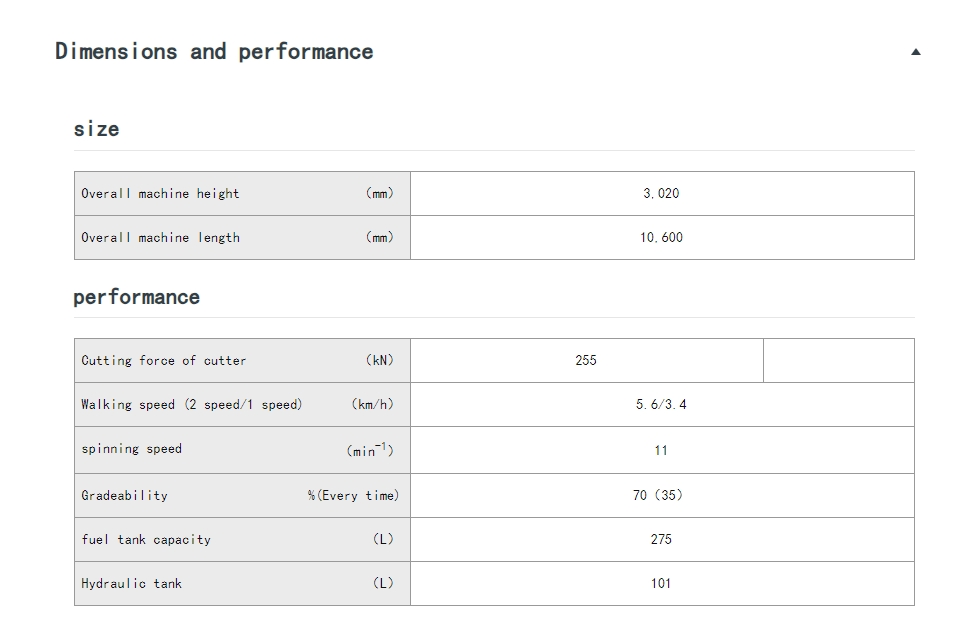
Task: Select the 275 fuel tank value
Action: coord(661,539)
